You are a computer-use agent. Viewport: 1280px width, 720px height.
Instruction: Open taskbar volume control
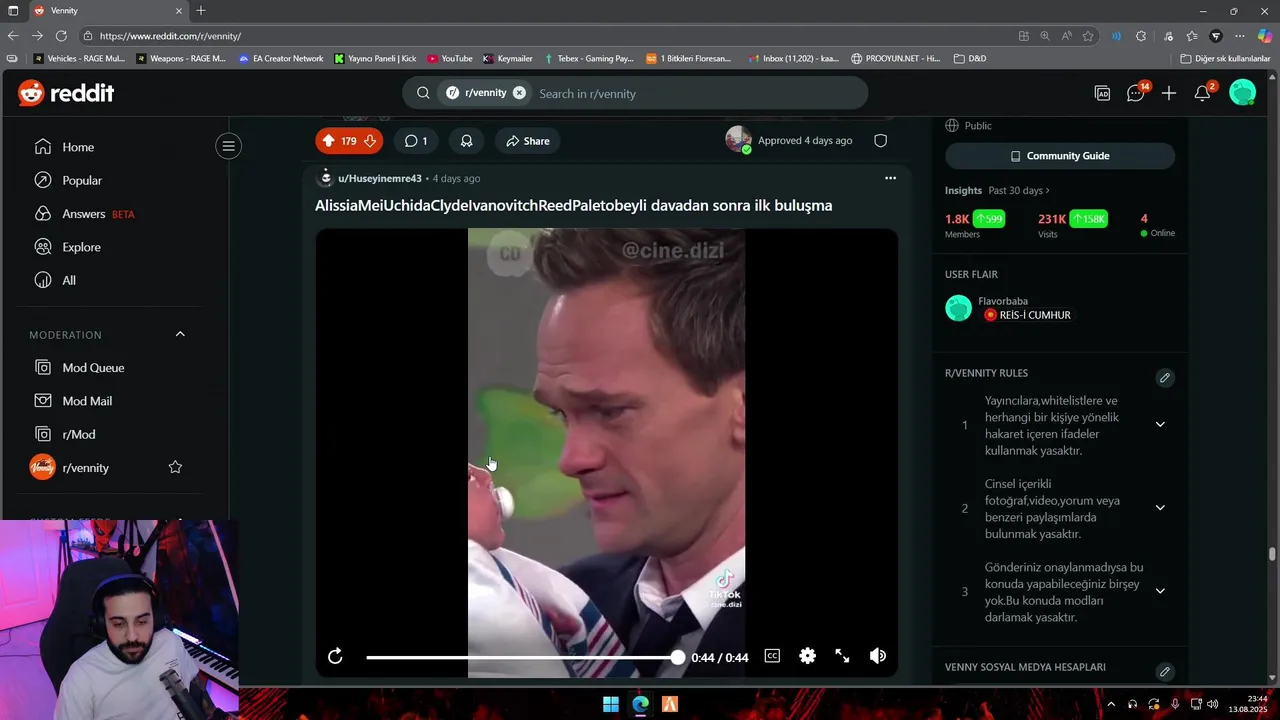[x=1212, y=704]
